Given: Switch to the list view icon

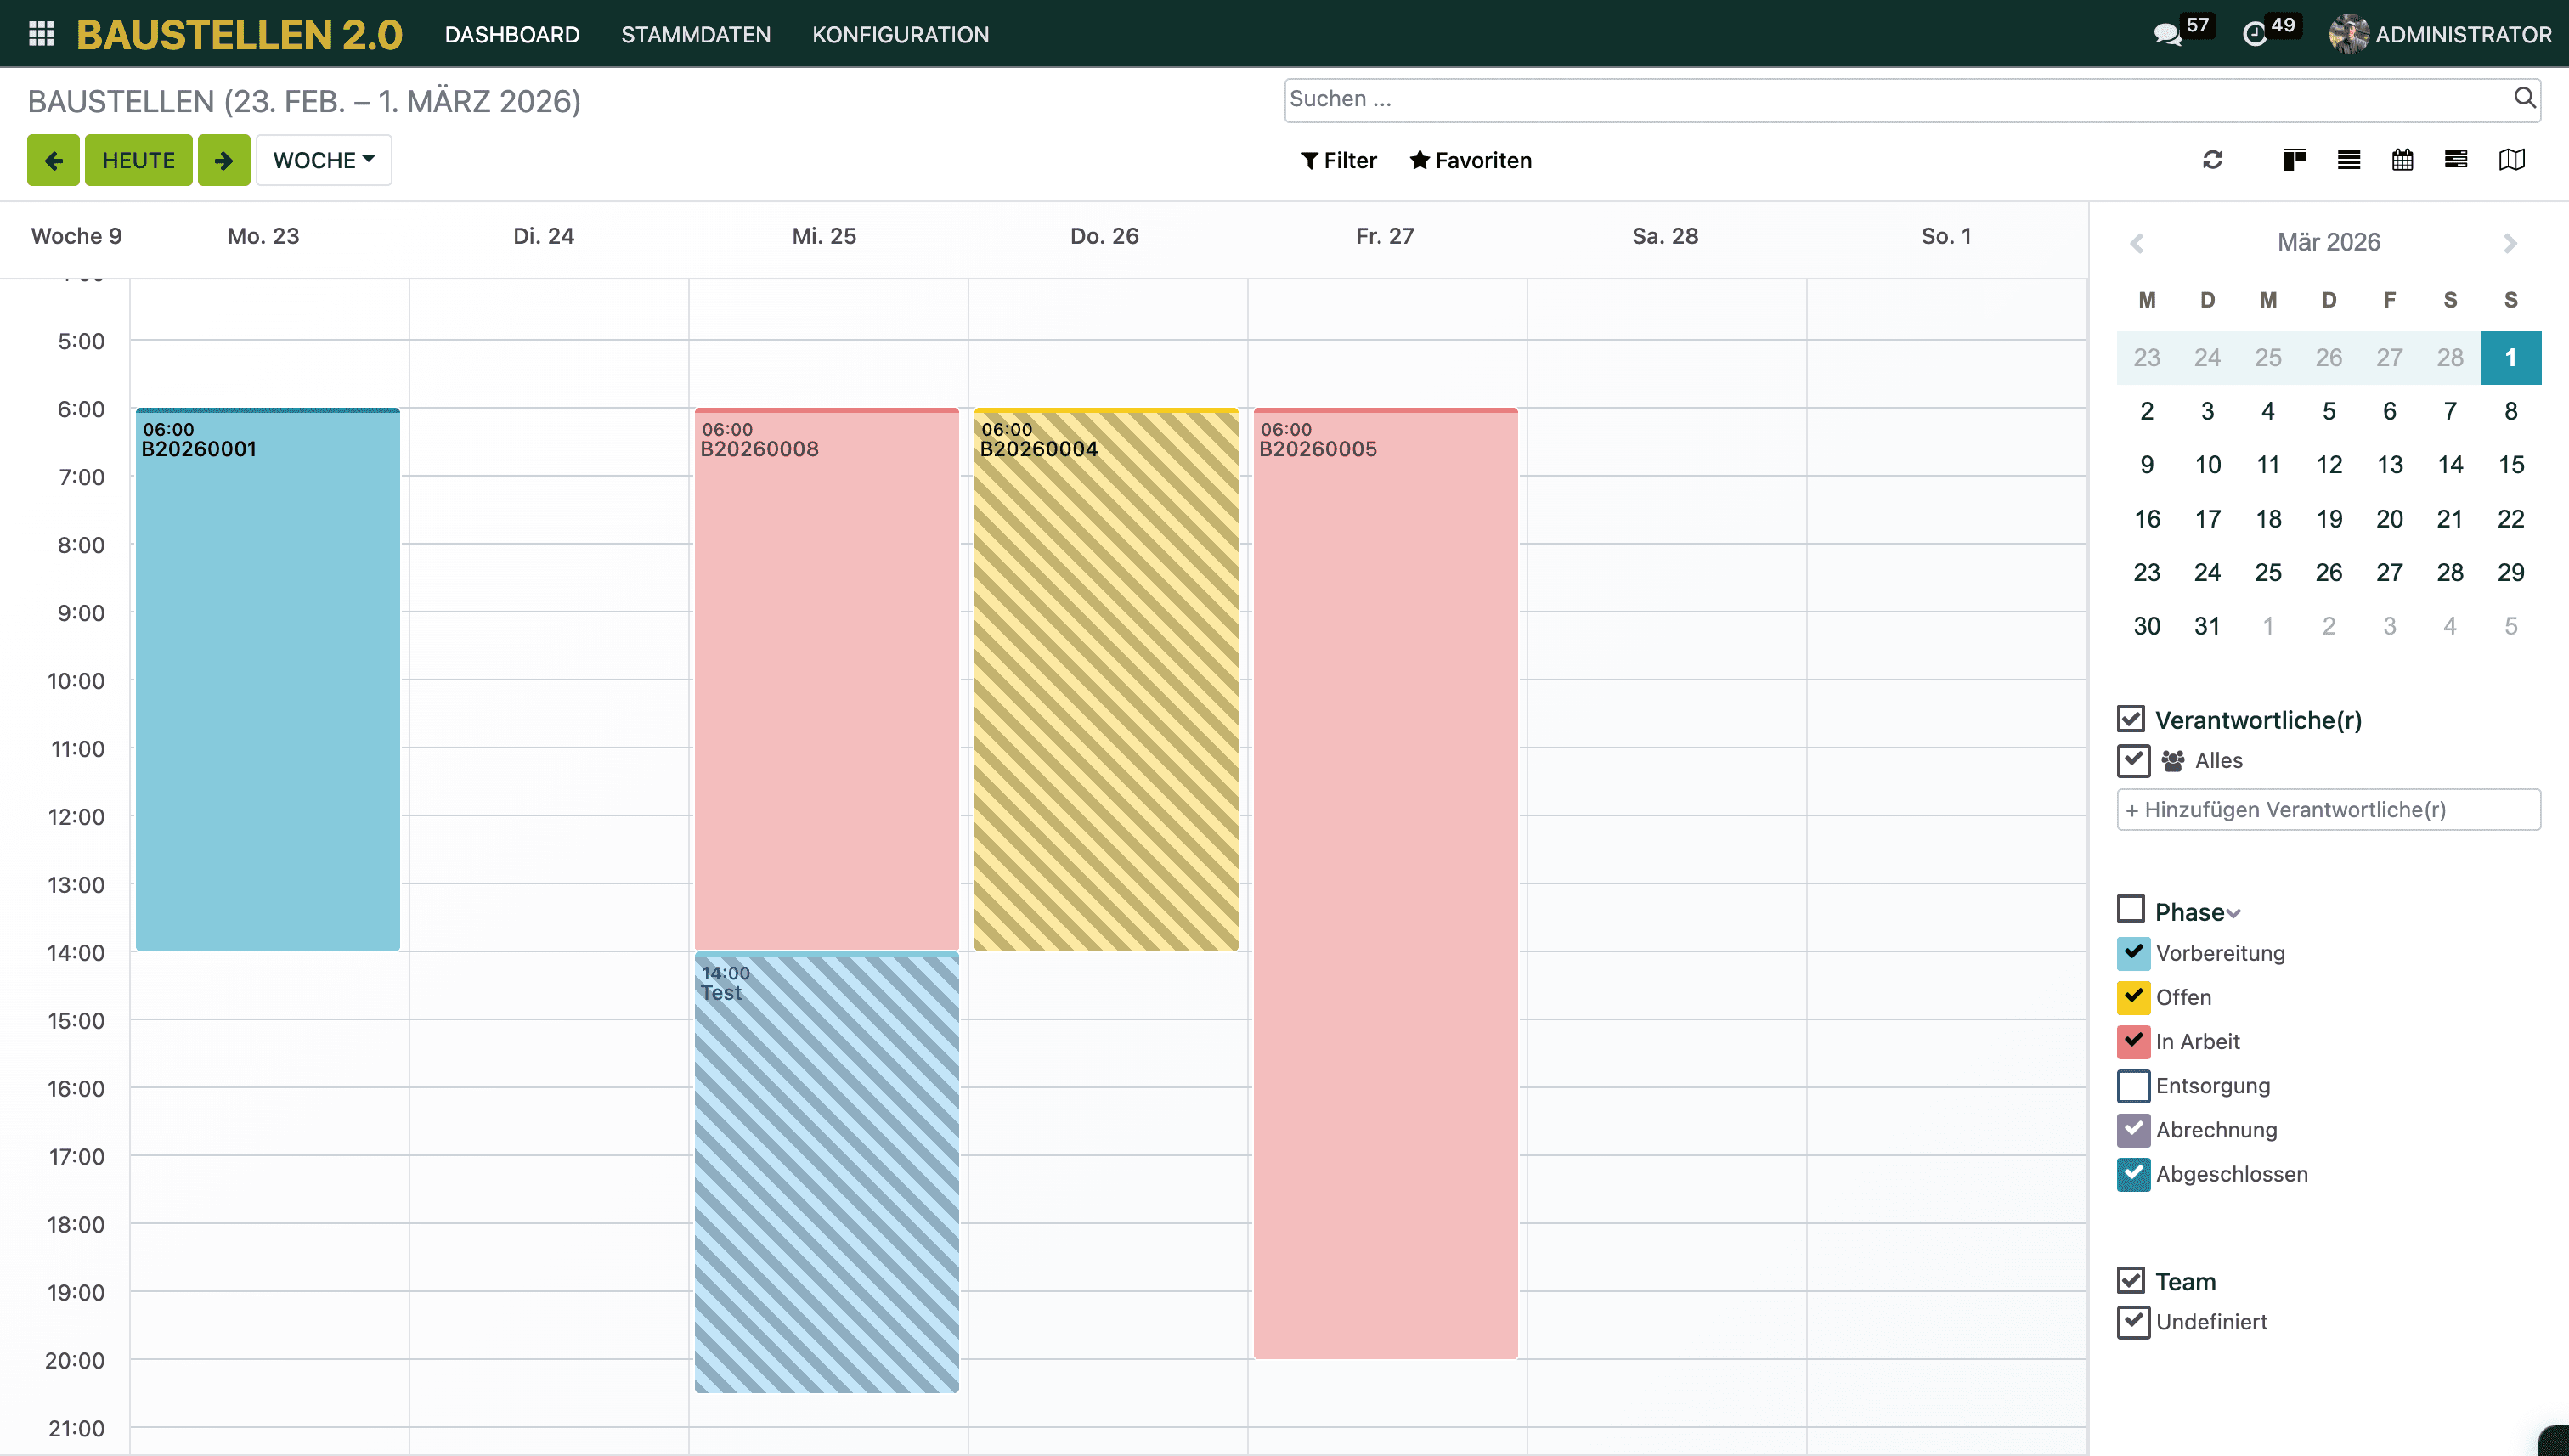Looking at the screenshot, I should [2348, 160].
